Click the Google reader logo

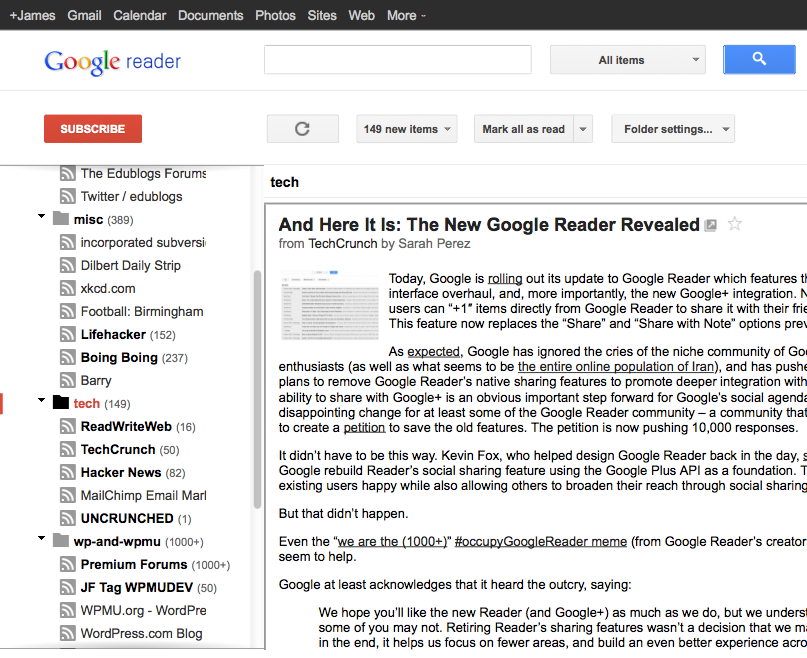coord(112,62)
